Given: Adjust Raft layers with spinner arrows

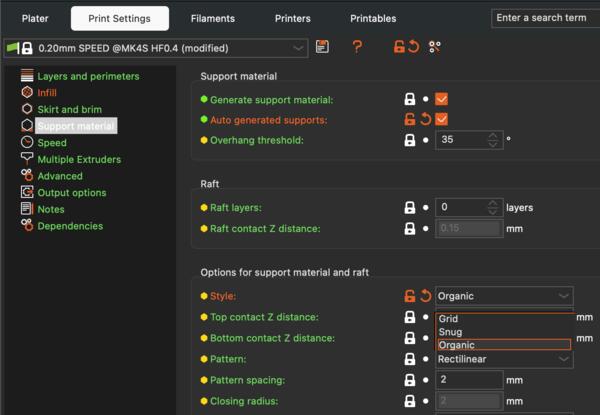Looking at the screenshot, I should tap(493, 208).
